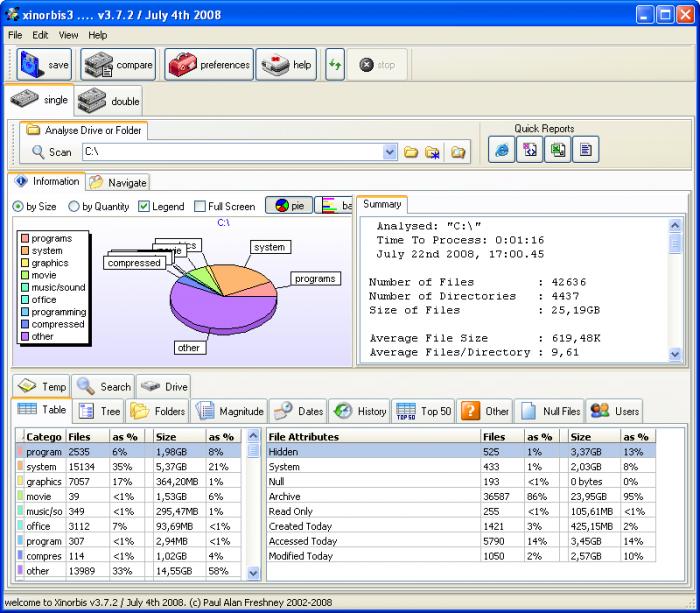Open the HTML quick report icon
Screen dimensions: 700x613
point(501,150)
